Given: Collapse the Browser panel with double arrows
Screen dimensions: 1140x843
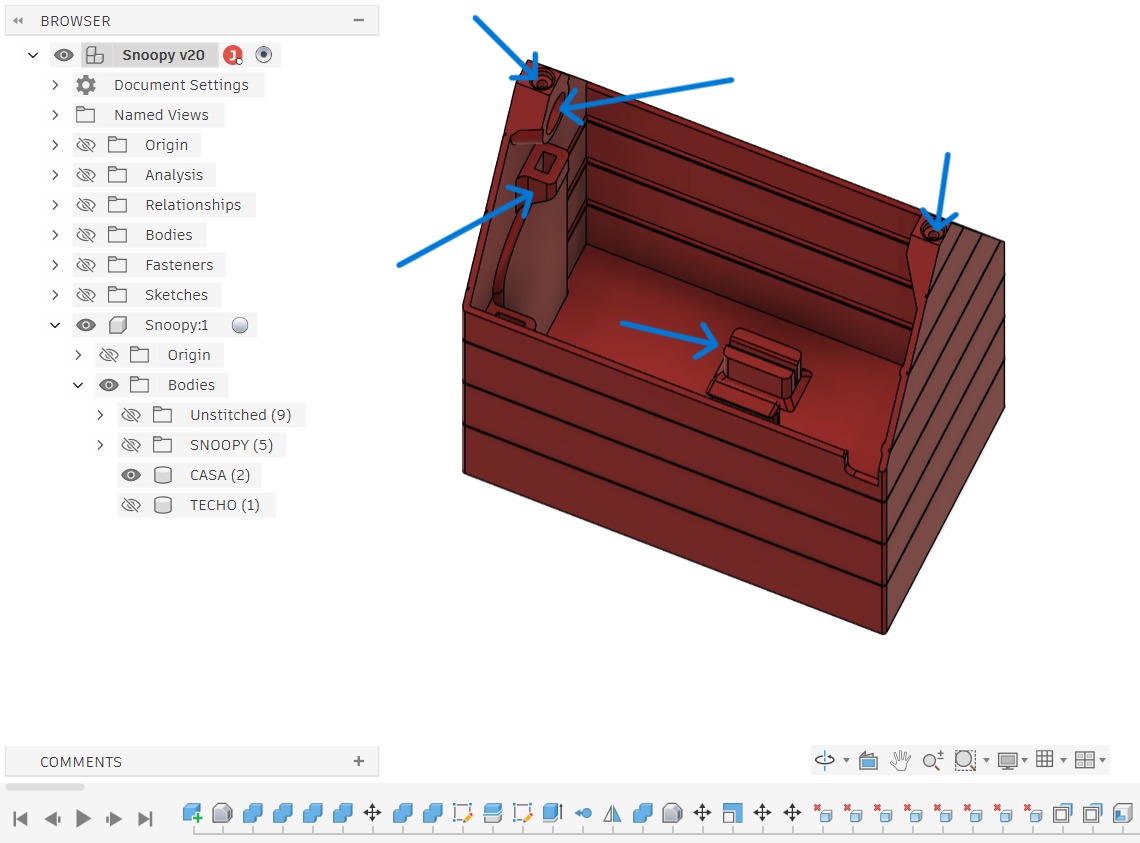Looking at the screenshot, I should coord(18,21).
